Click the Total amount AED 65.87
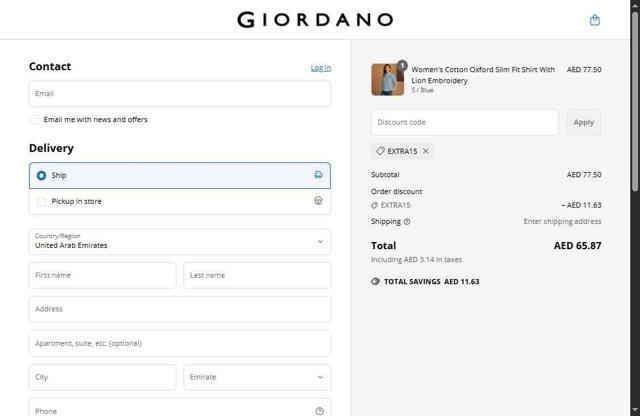The image size is (640, 416). 578,246
